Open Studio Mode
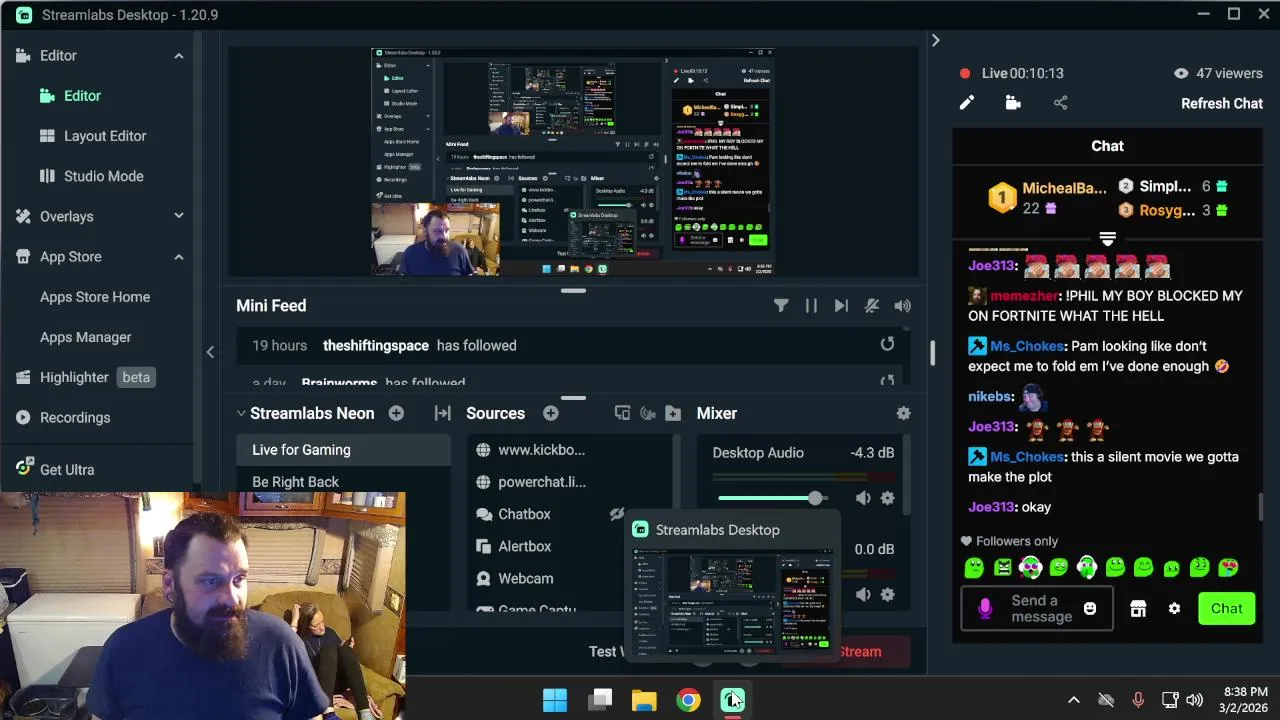This screenshot has height=720, width=1280. [104, 176]
